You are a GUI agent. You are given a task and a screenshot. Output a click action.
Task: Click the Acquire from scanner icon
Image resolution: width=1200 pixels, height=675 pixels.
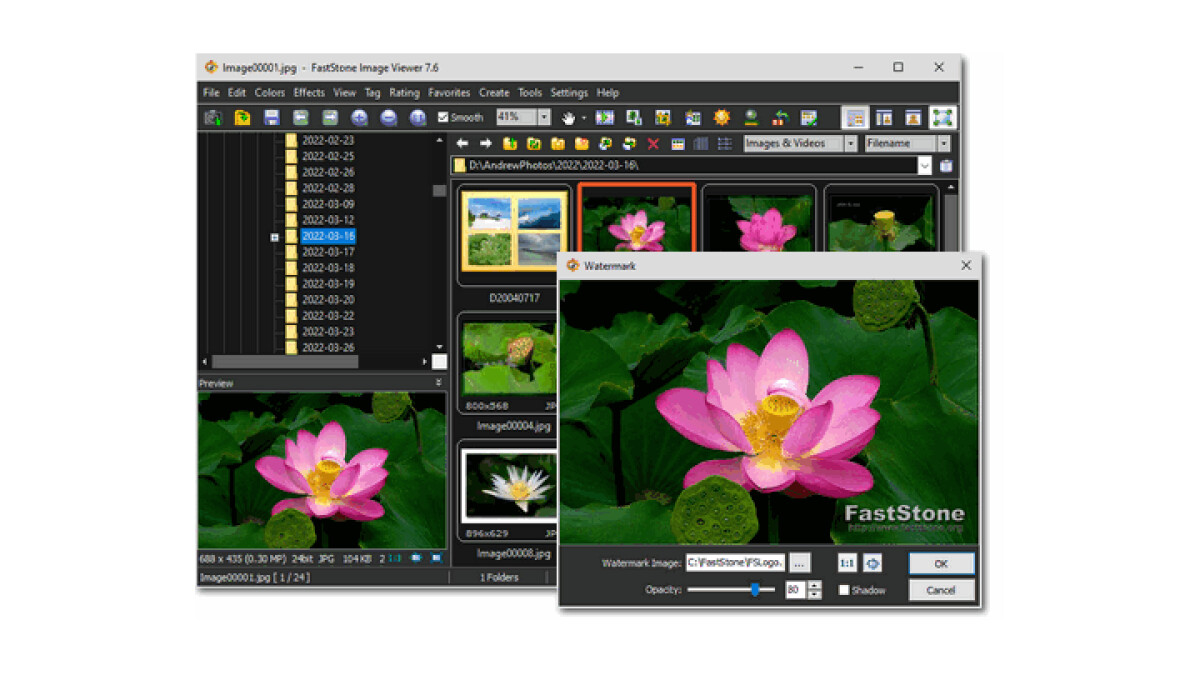213,117
